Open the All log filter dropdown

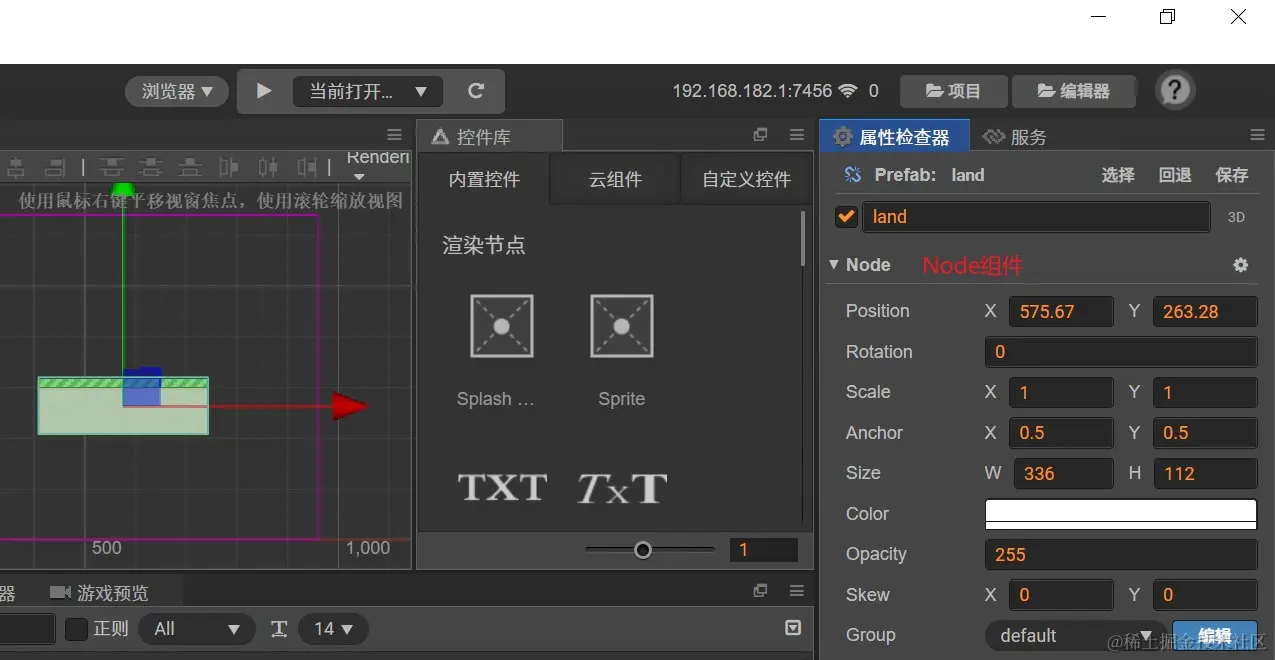pos(196,629)
